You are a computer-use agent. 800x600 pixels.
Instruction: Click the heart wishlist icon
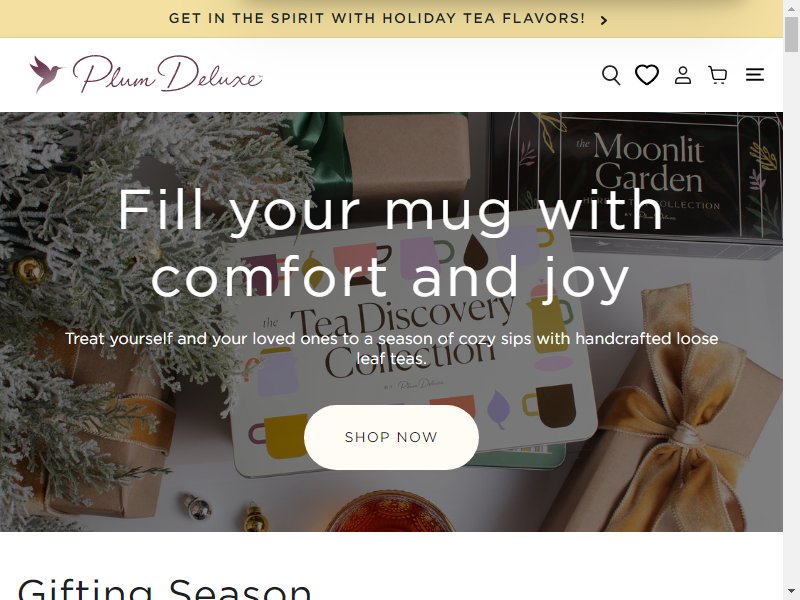pos(646,75)
